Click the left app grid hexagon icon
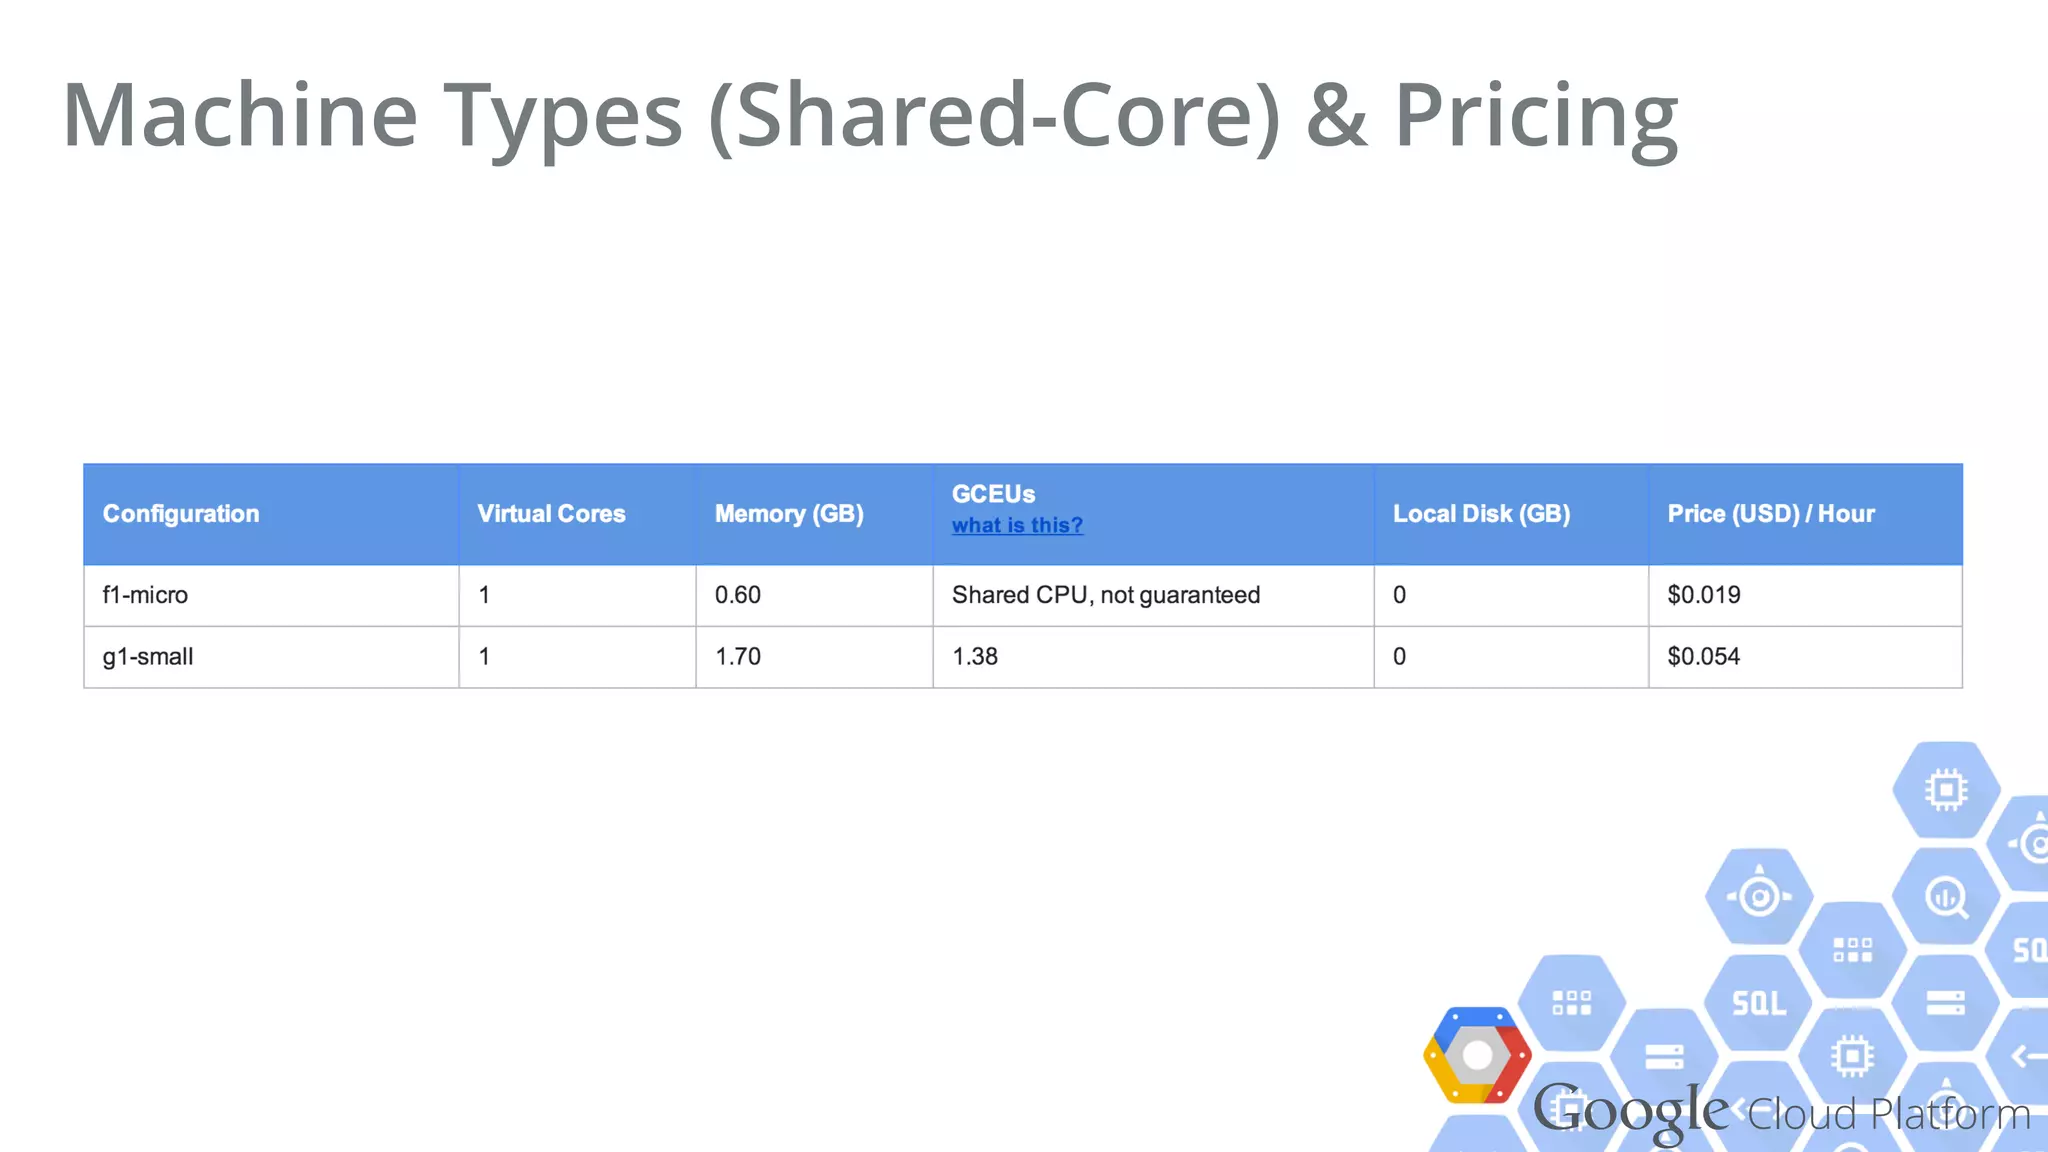 click(1571, 1003)
